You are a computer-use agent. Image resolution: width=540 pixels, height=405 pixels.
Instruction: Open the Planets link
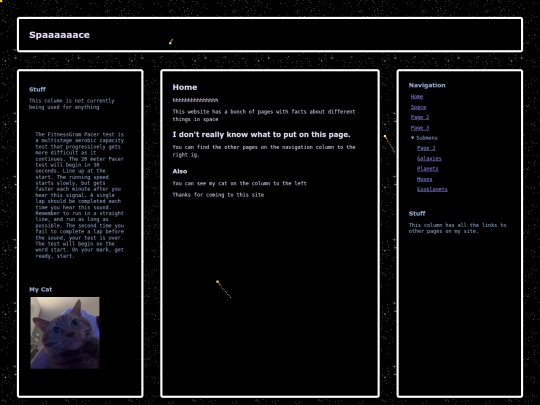pyautogui.click(x=427, y=169)
